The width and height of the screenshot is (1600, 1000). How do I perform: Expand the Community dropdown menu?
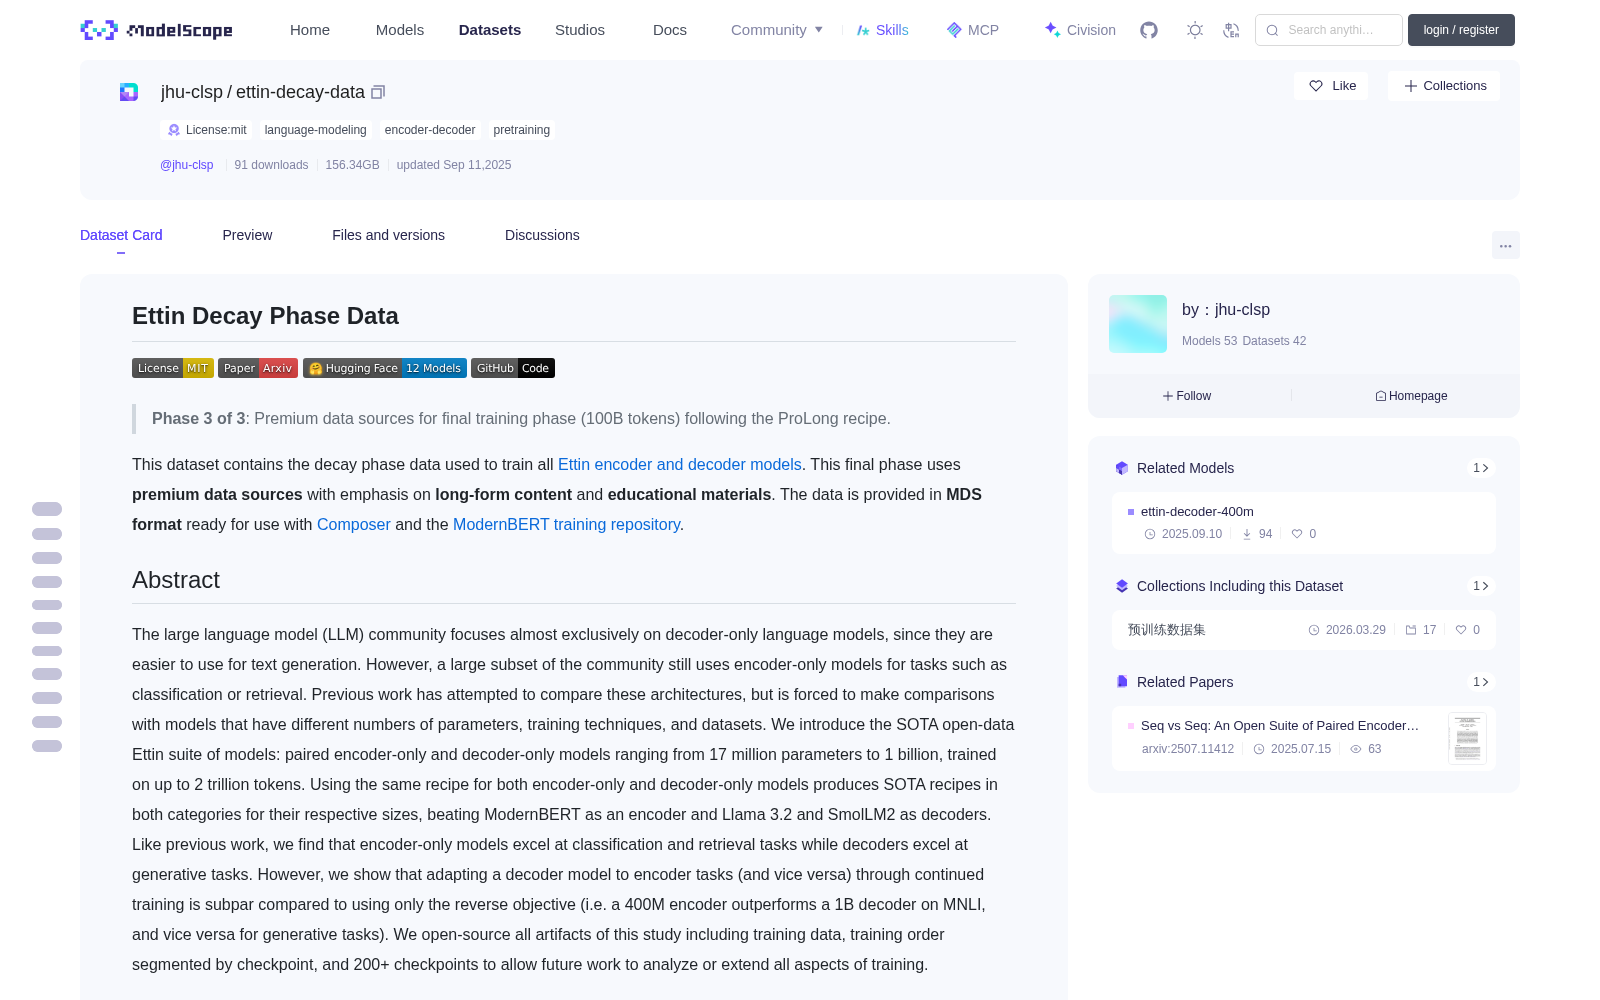click(x=777, y=30)
